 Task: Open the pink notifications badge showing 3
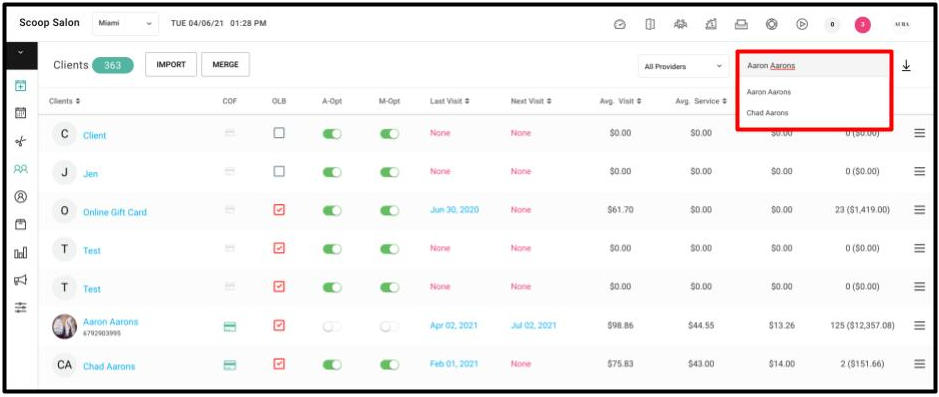click(x=862, y=24)
